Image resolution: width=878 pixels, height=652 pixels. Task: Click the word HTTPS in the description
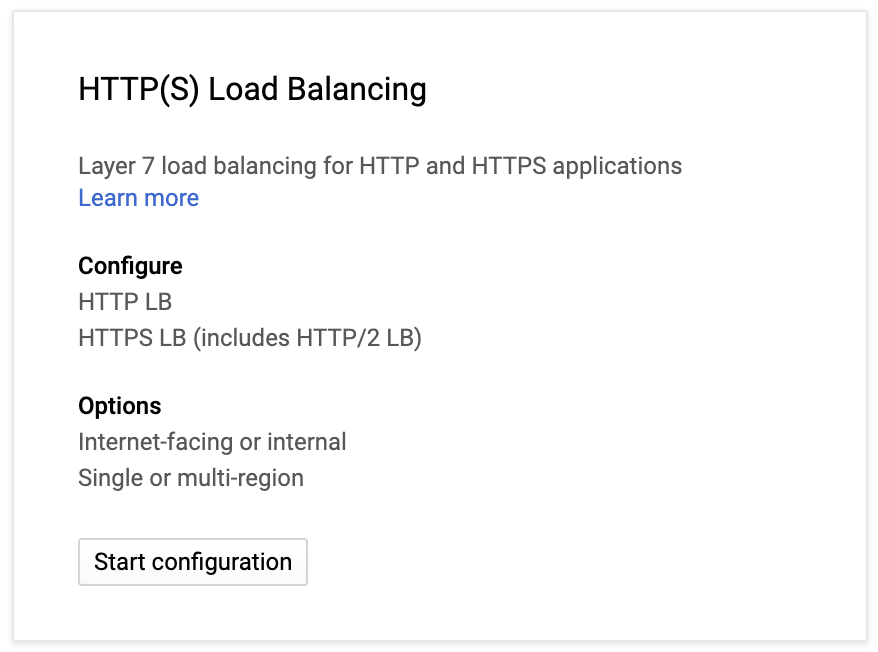508,166
